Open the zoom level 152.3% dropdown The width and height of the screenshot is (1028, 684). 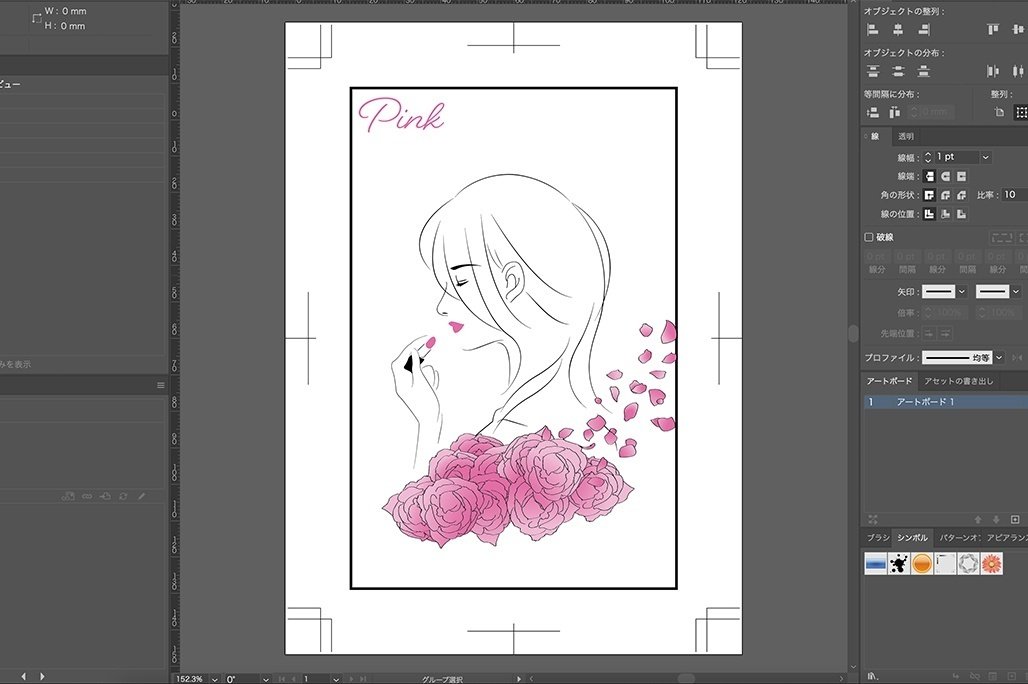click(x=214, y=679)
